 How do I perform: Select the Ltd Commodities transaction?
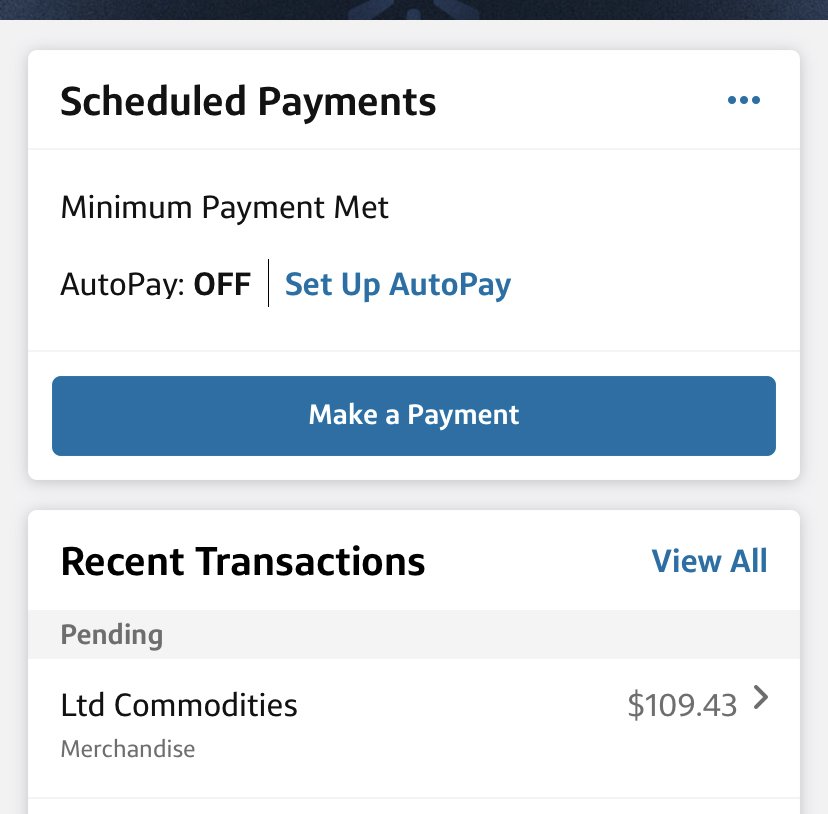(180, 705)
